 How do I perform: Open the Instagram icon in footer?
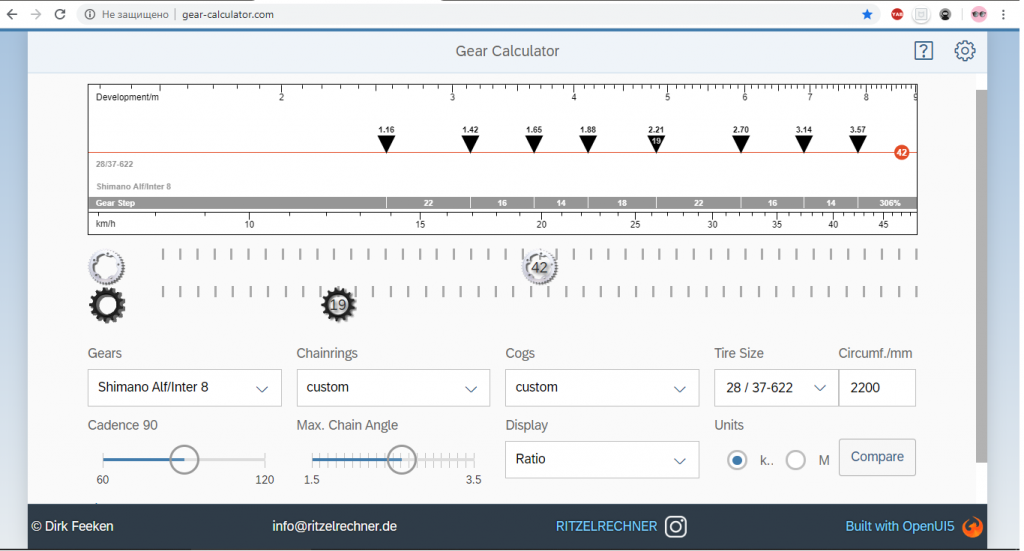tap(676, 526)
